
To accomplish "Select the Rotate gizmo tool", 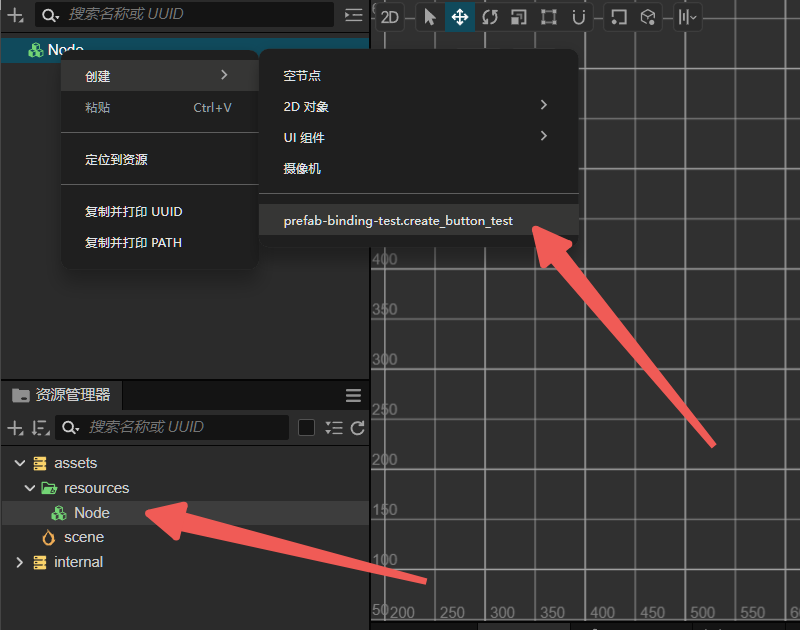I will coord(490,17).
